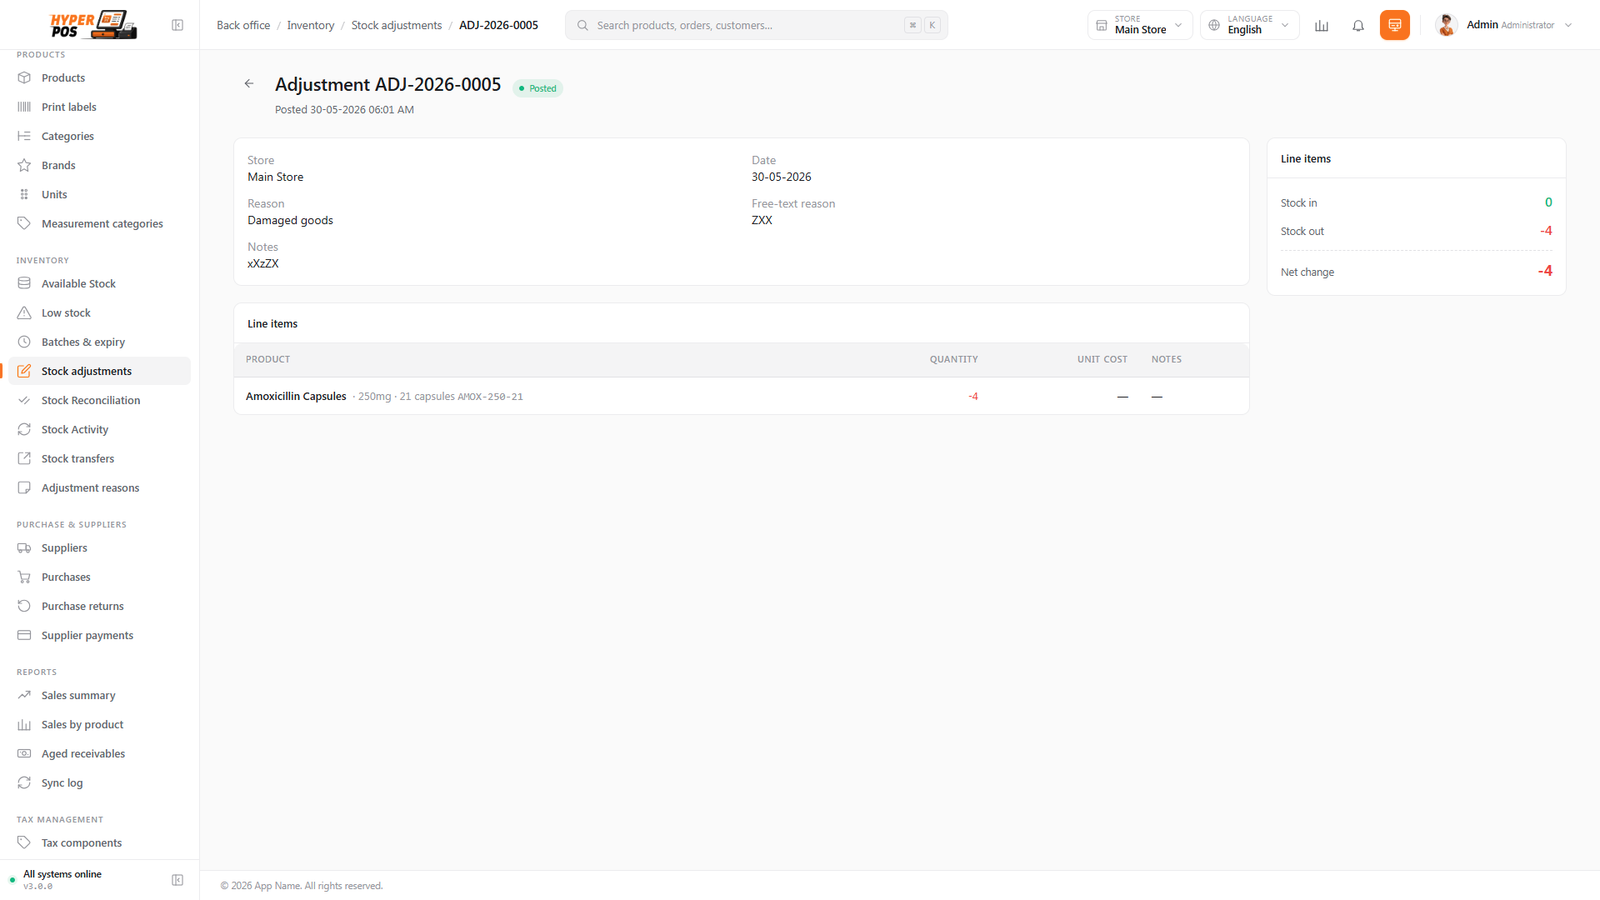Click the Hyper POS logo
The height and width of the screenshot is (900, 1600).
pyautogui.click(x=93, y=25)
